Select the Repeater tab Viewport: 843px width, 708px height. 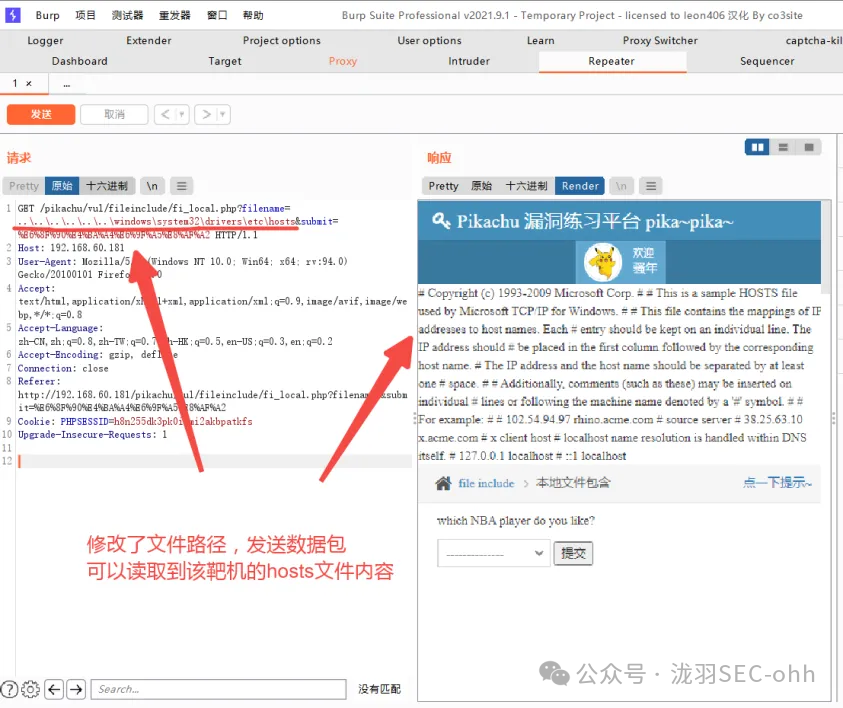click(x=612, y=61)
